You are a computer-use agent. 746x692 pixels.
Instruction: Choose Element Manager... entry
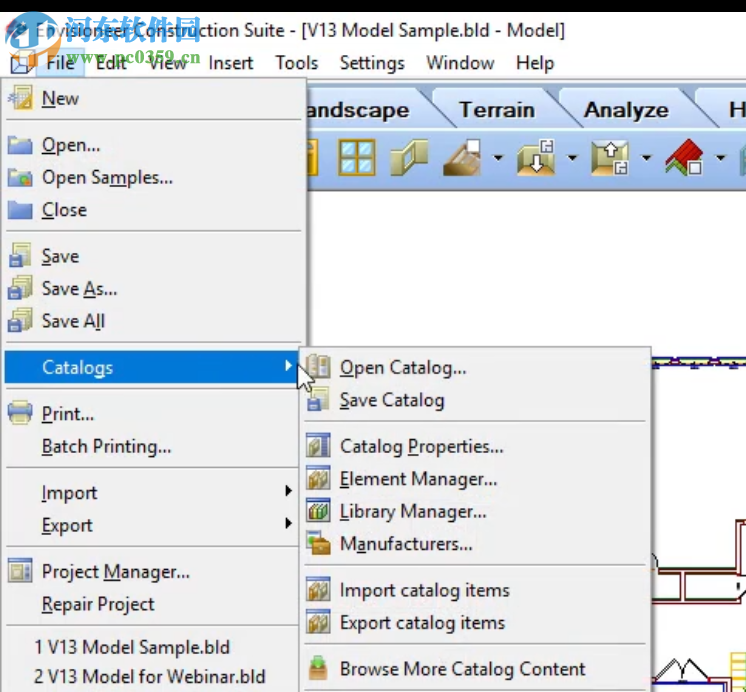477,478
